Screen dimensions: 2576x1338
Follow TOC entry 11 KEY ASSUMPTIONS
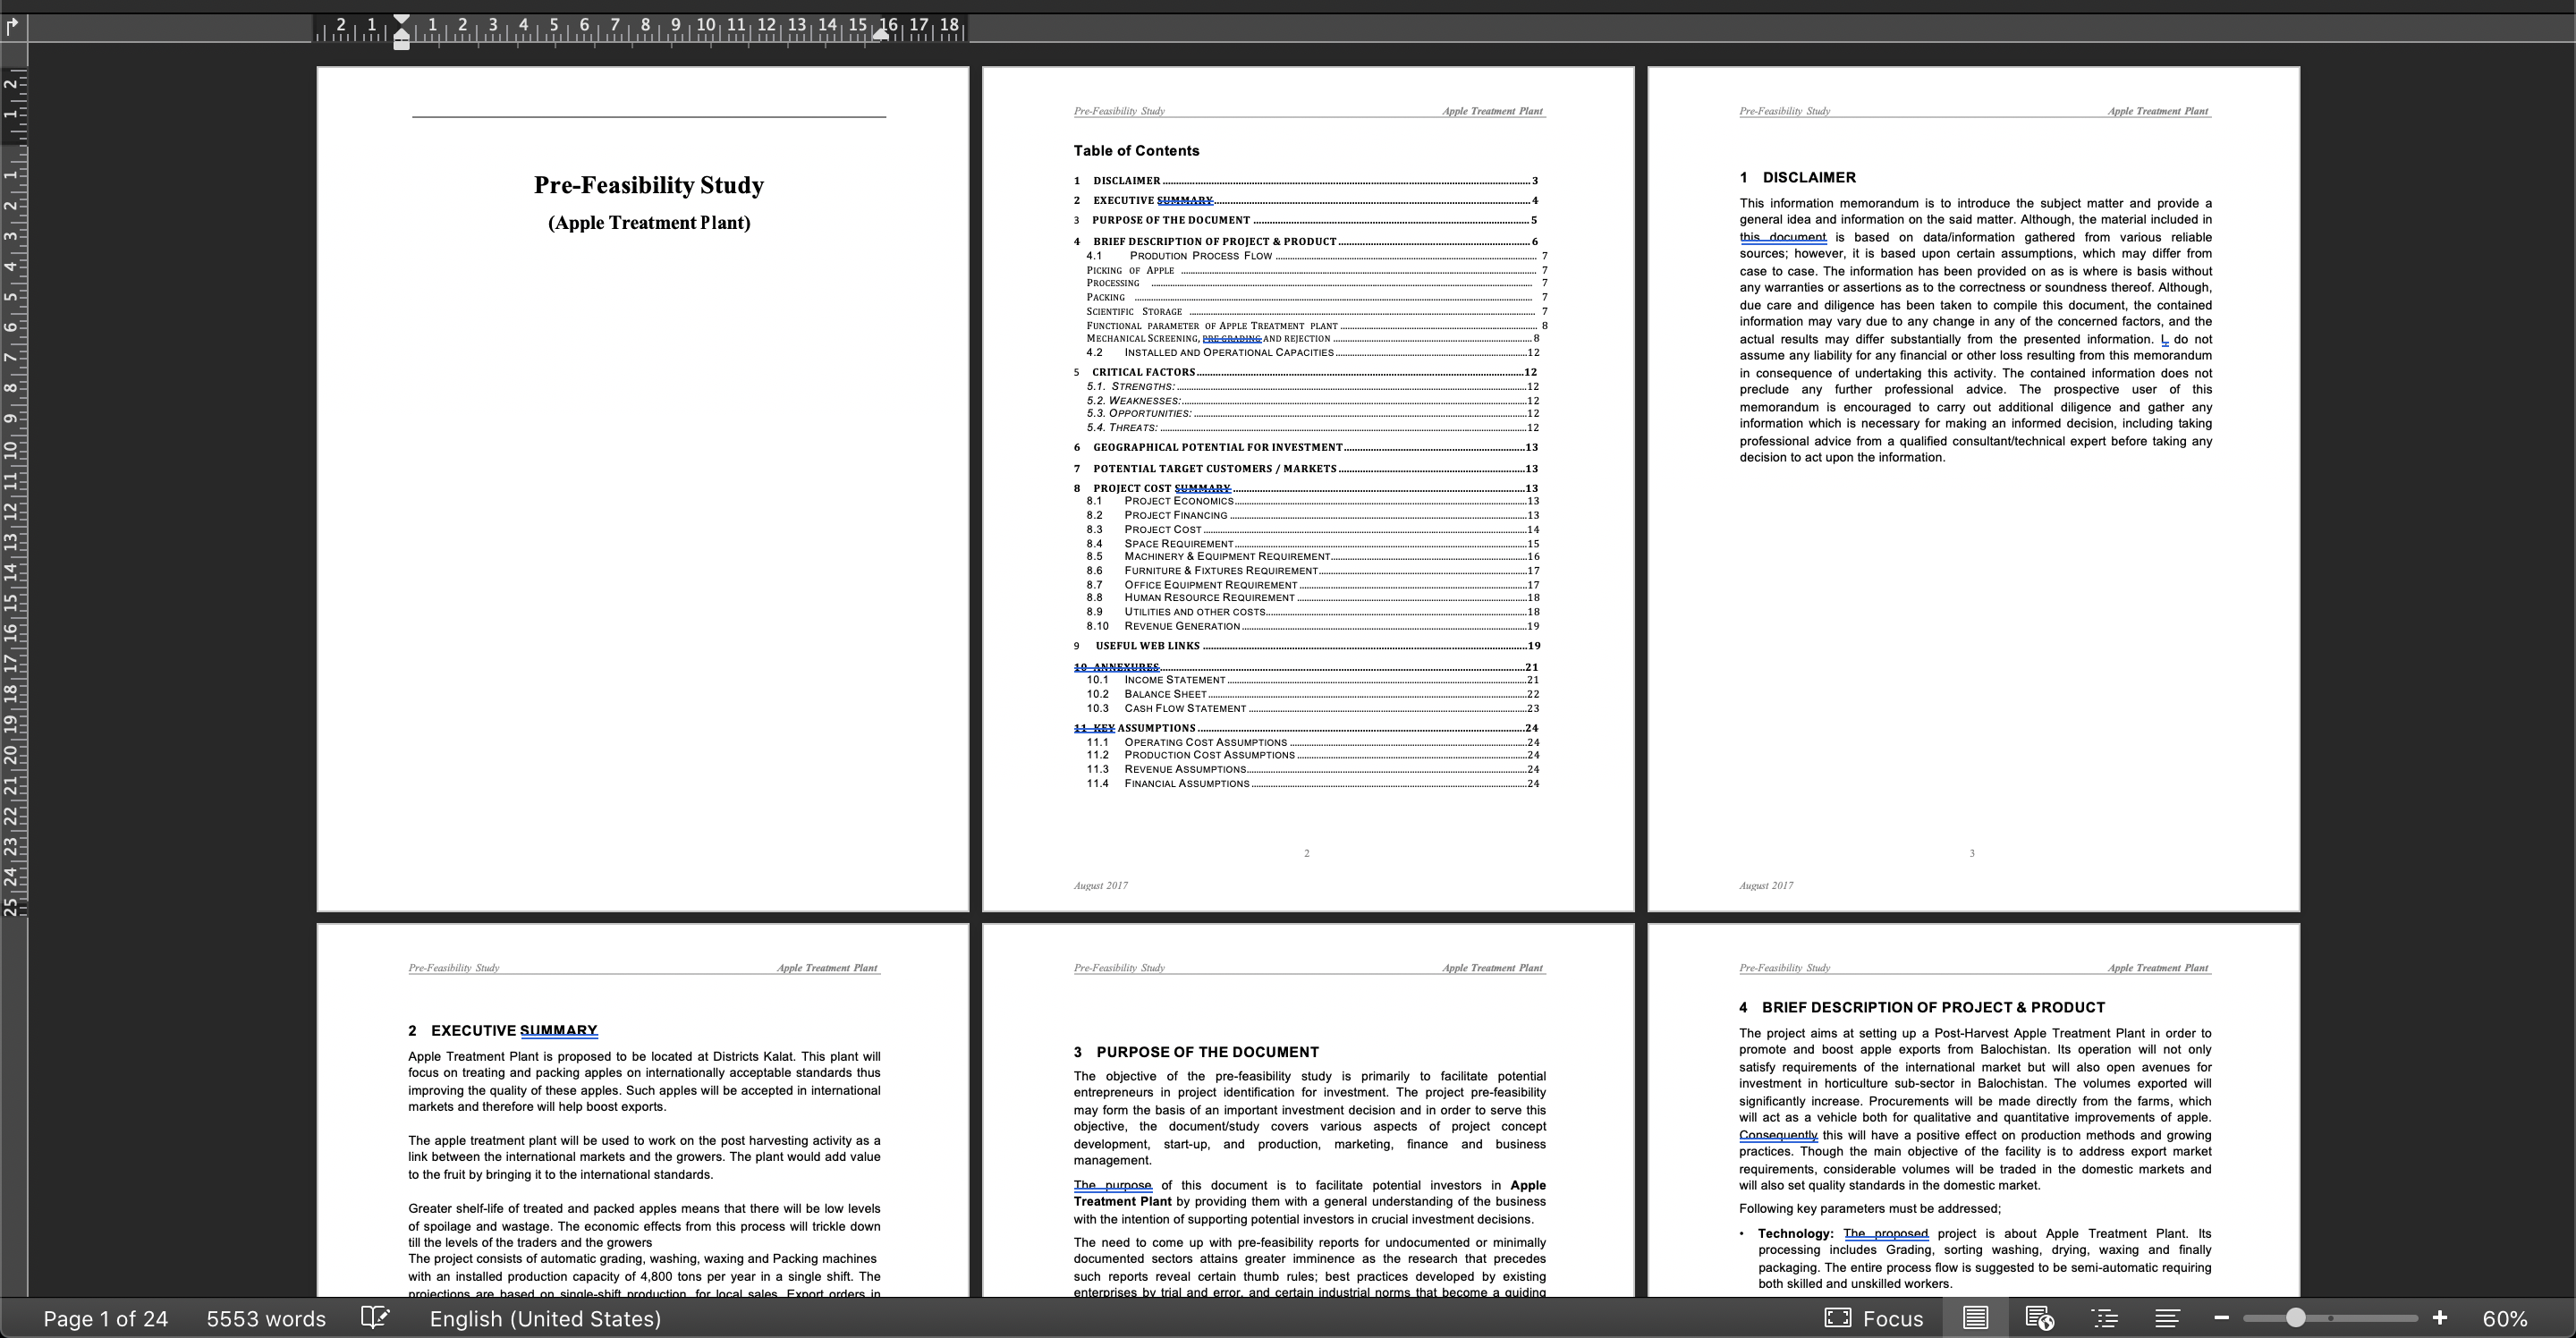[1306, 728]
